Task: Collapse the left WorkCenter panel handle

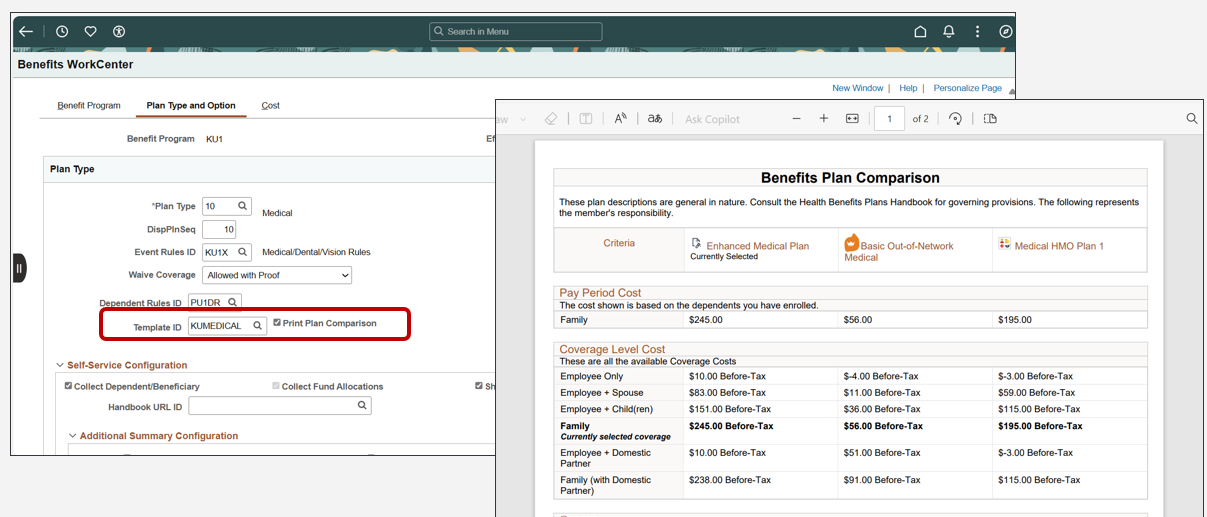Action: pyautogui.click(x=19, y=268)
